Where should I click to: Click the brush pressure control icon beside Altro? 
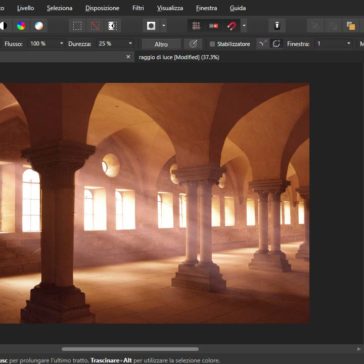(193, 44)
